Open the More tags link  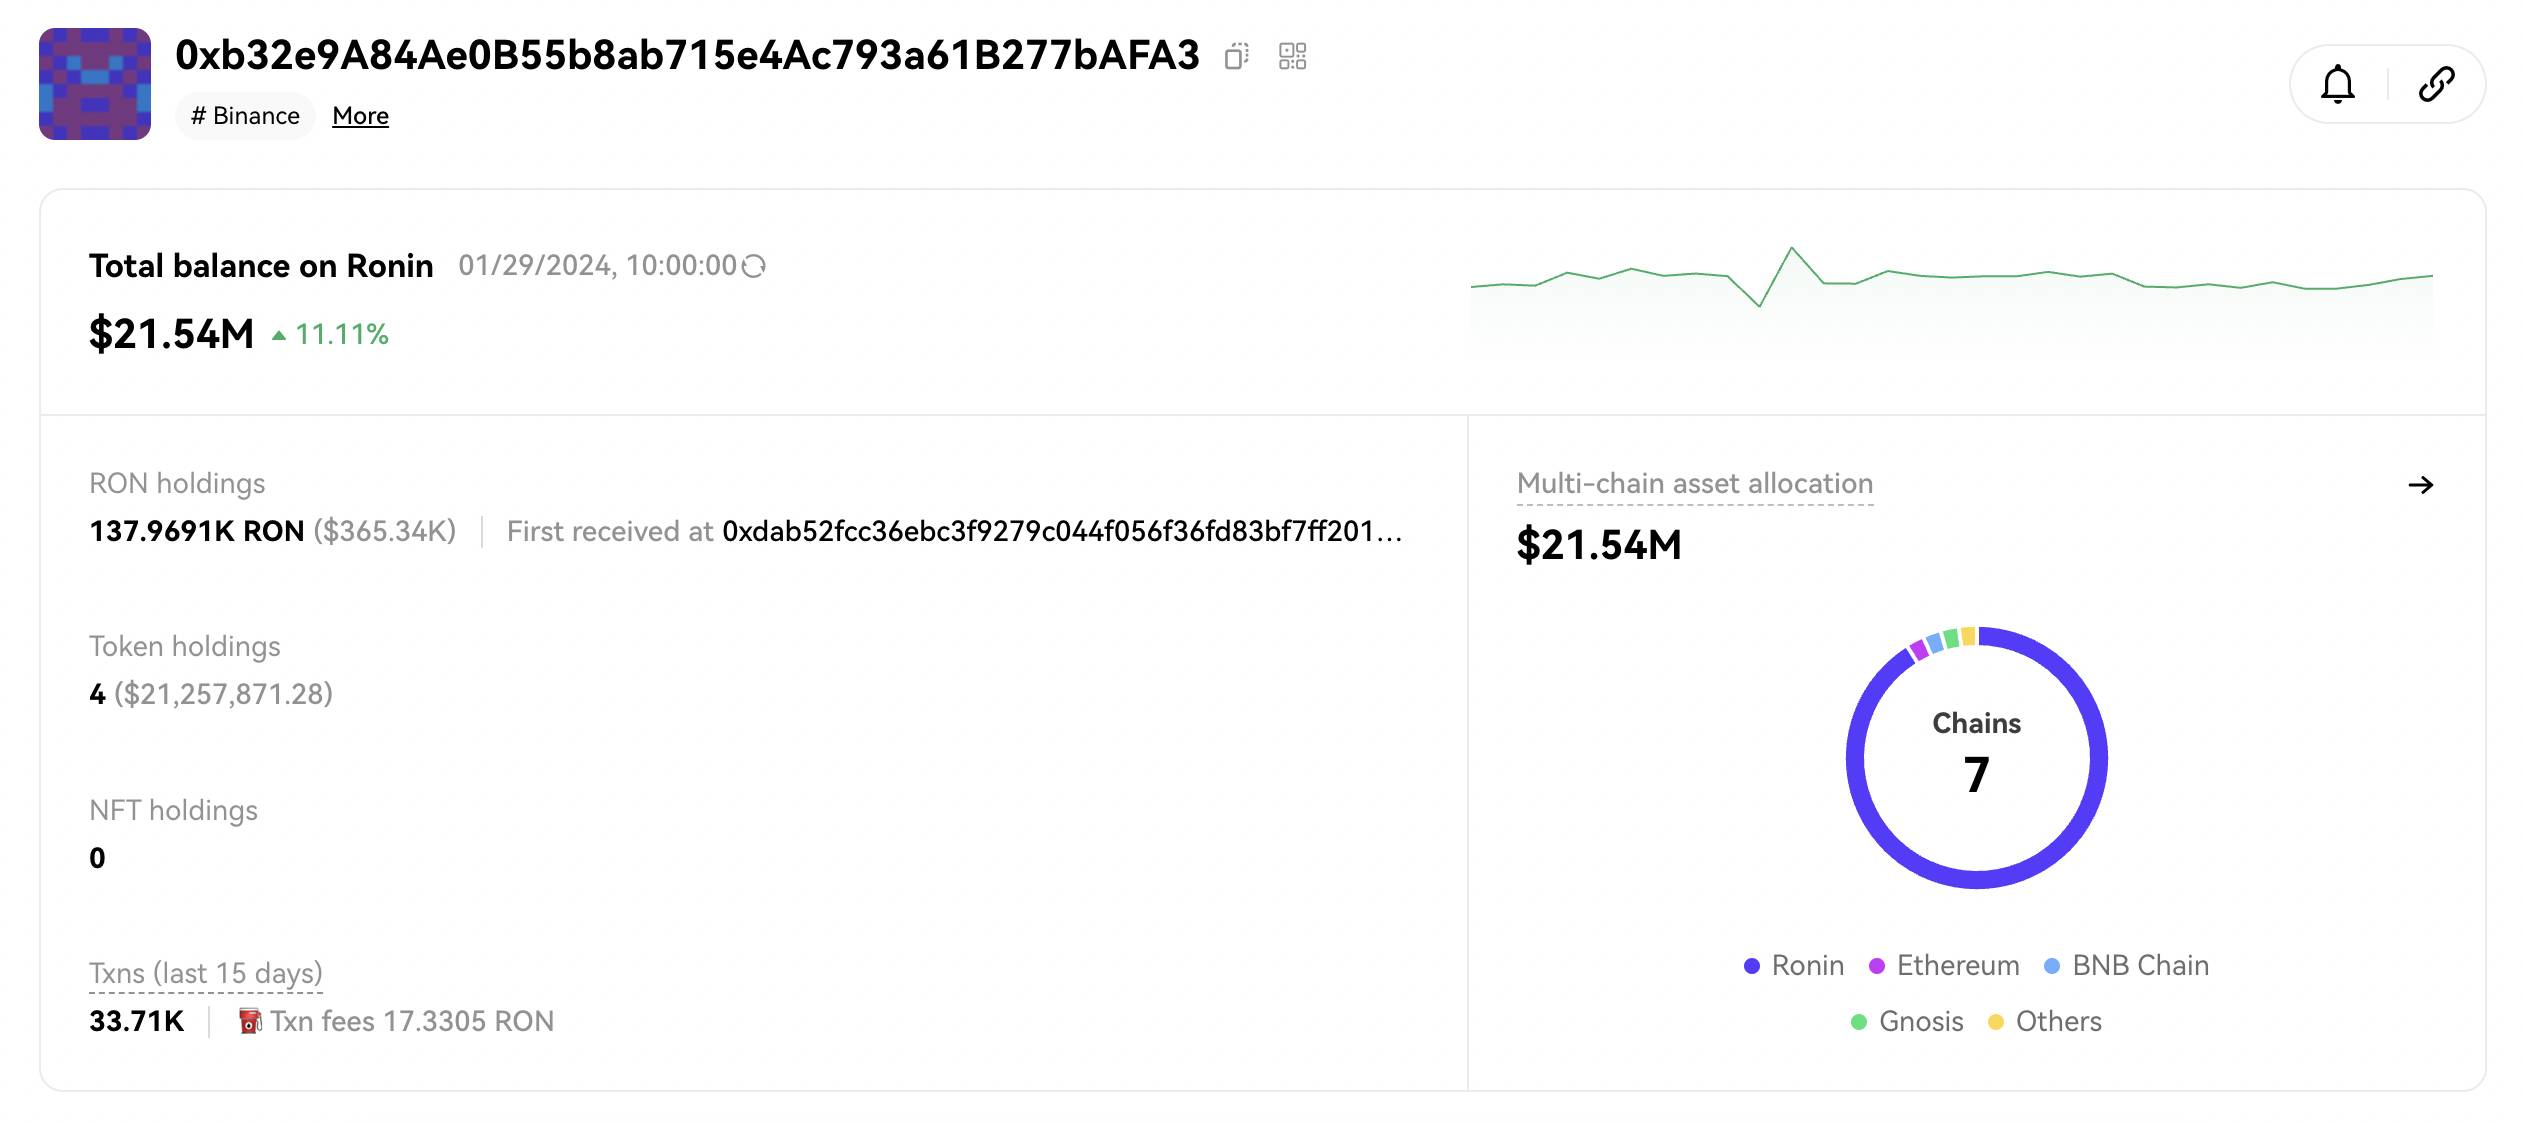pos(360,116)
